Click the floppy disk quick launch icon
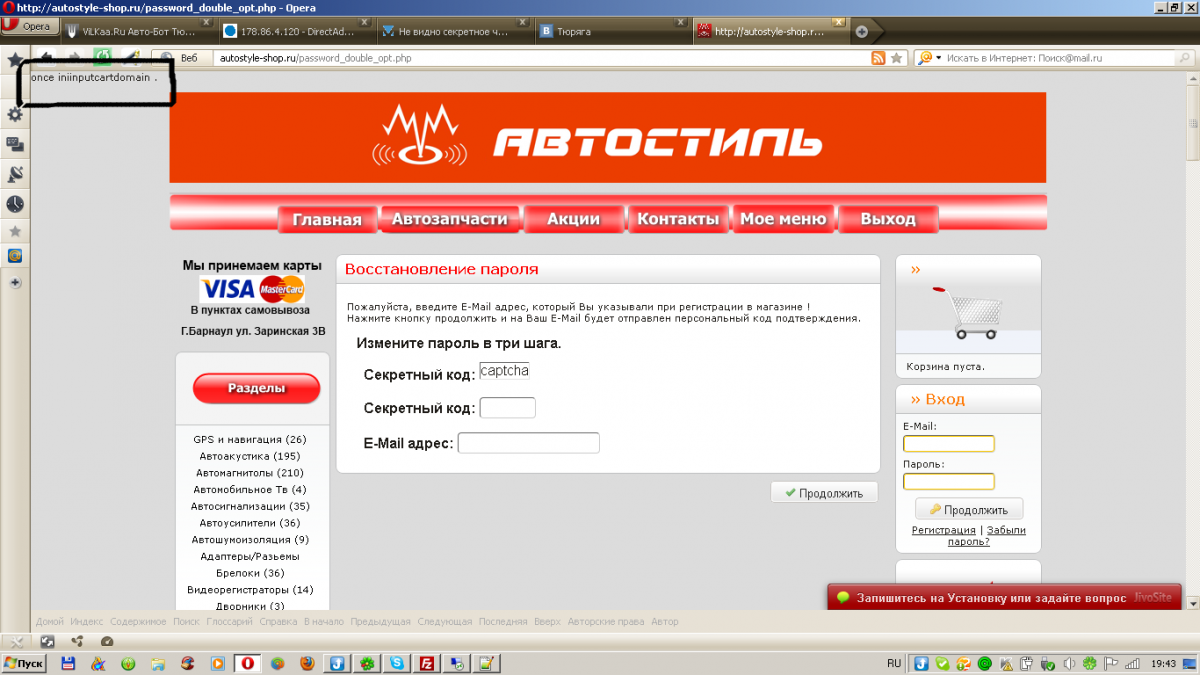The height and width of the screenshot is (675, 1200). (68, 663)
